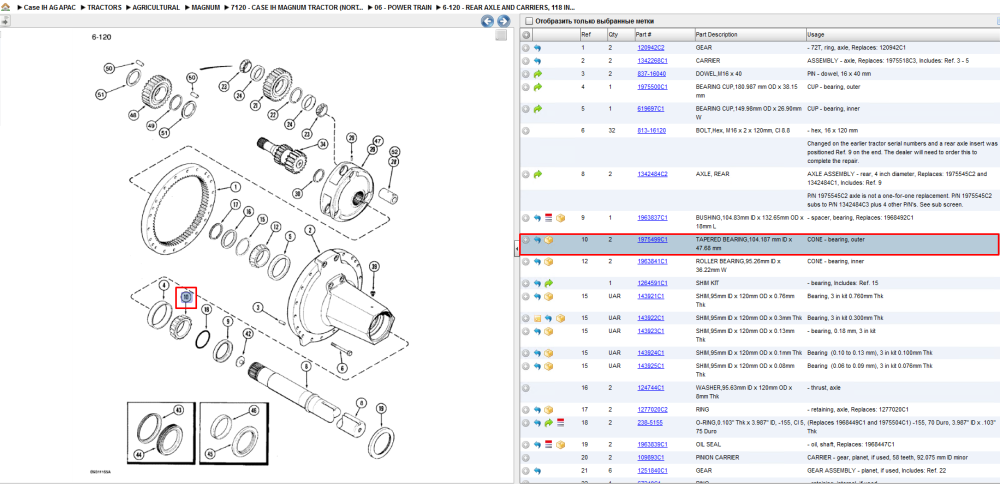Sort by the 'Ref' column header
The image size is (1000, 484).
593,34
